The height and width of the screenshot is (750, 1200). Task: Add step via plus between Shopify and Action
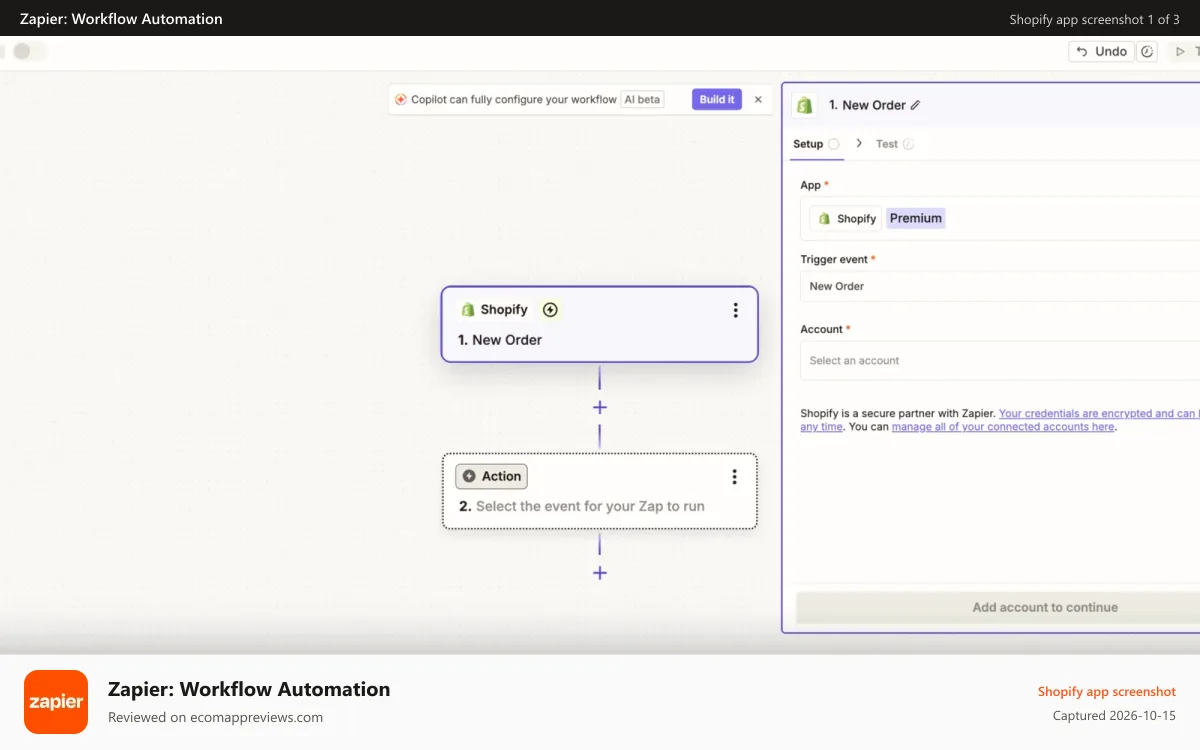coord(600,407)
